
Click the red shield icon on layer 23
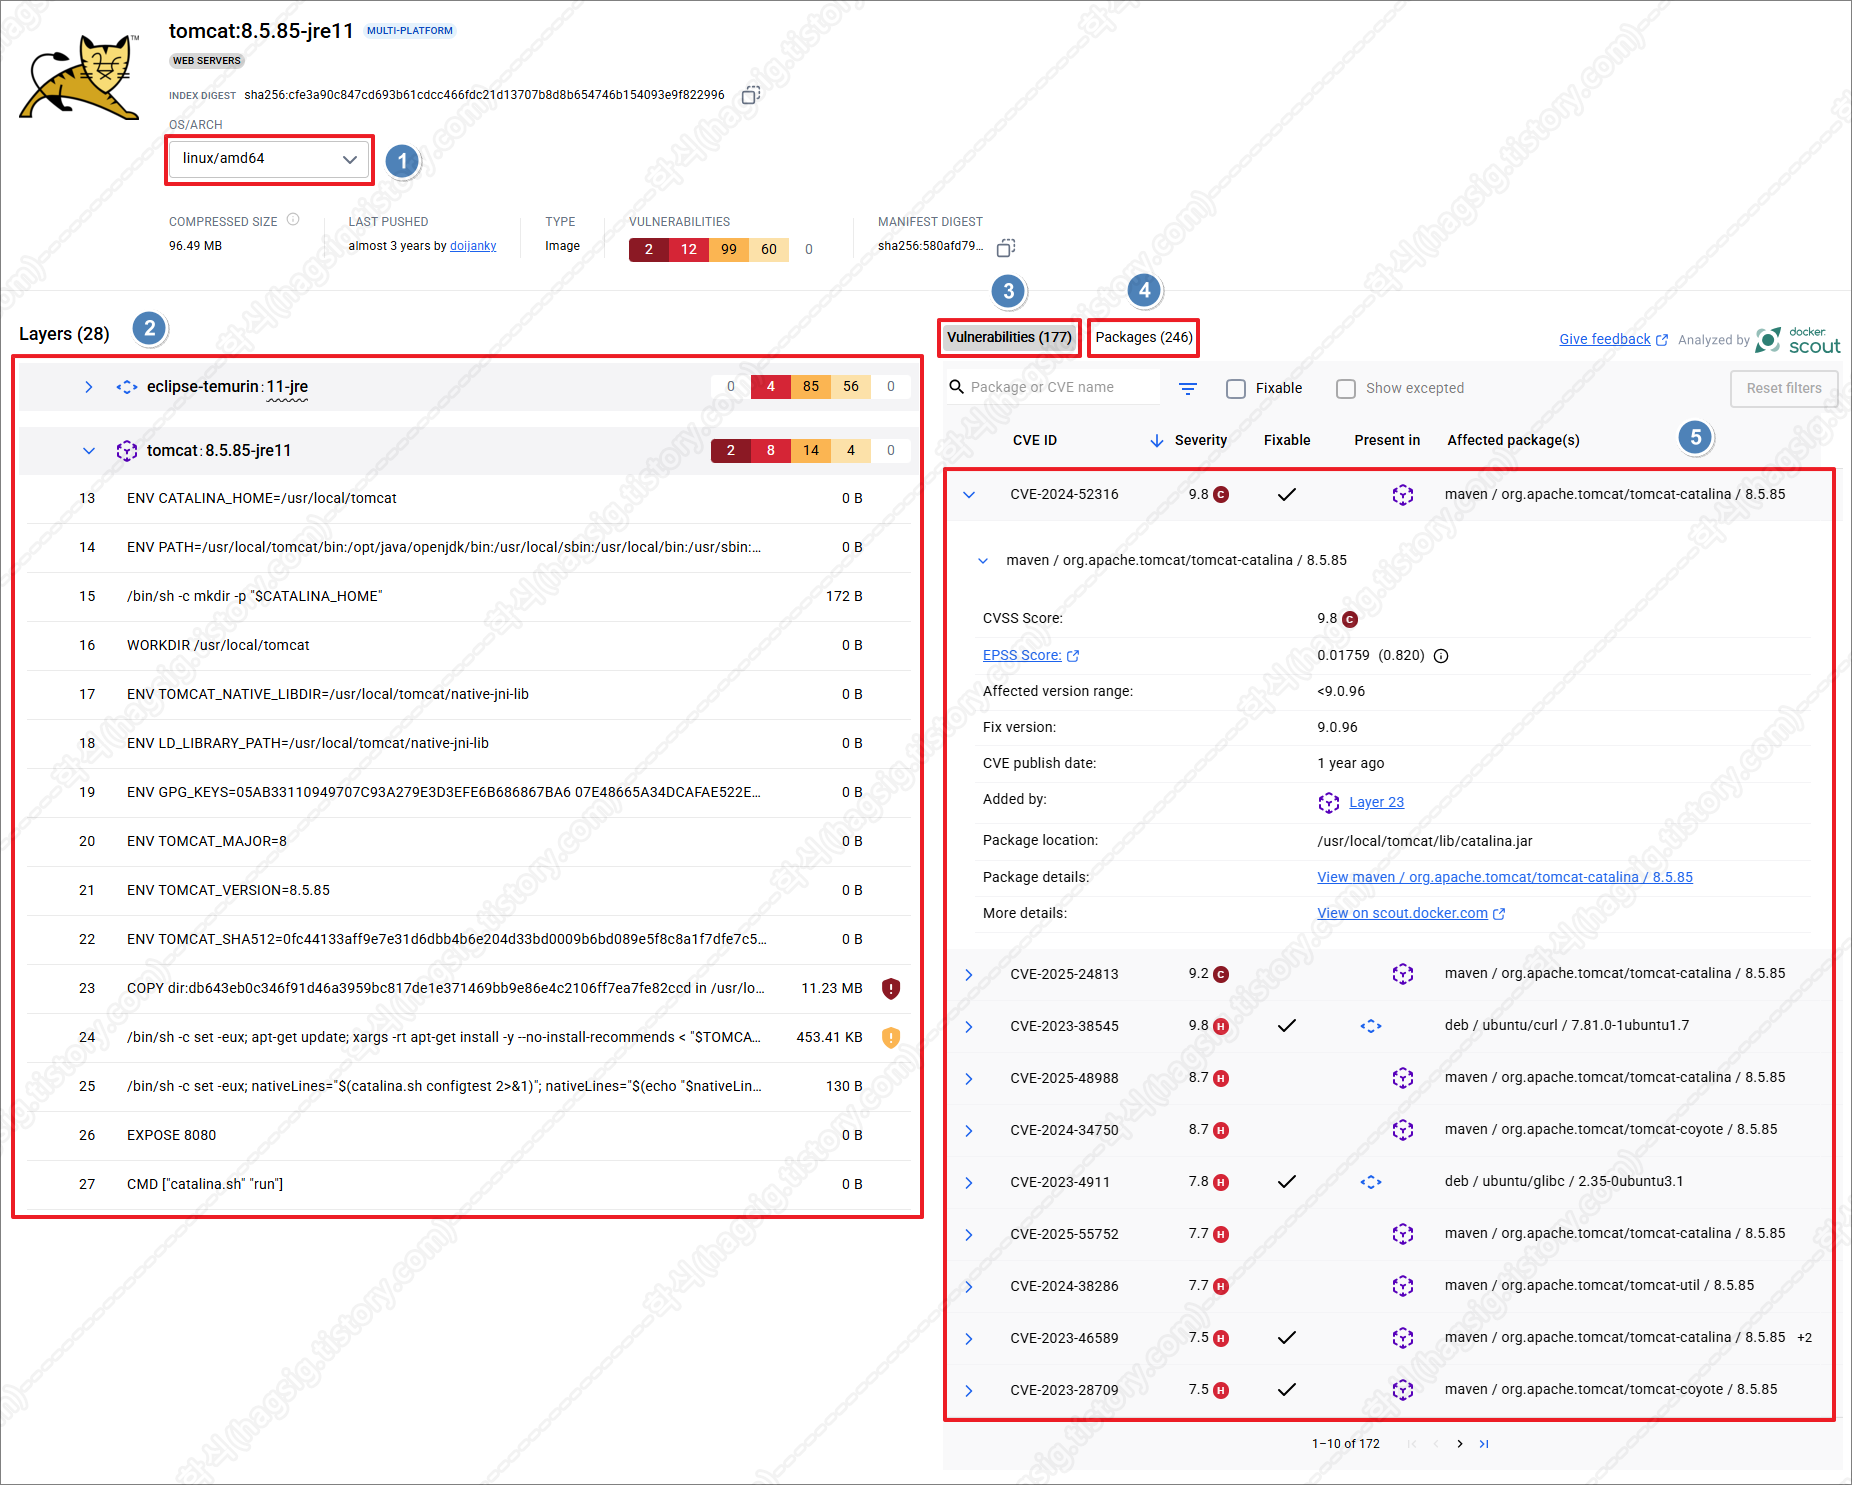click(891, 988)
